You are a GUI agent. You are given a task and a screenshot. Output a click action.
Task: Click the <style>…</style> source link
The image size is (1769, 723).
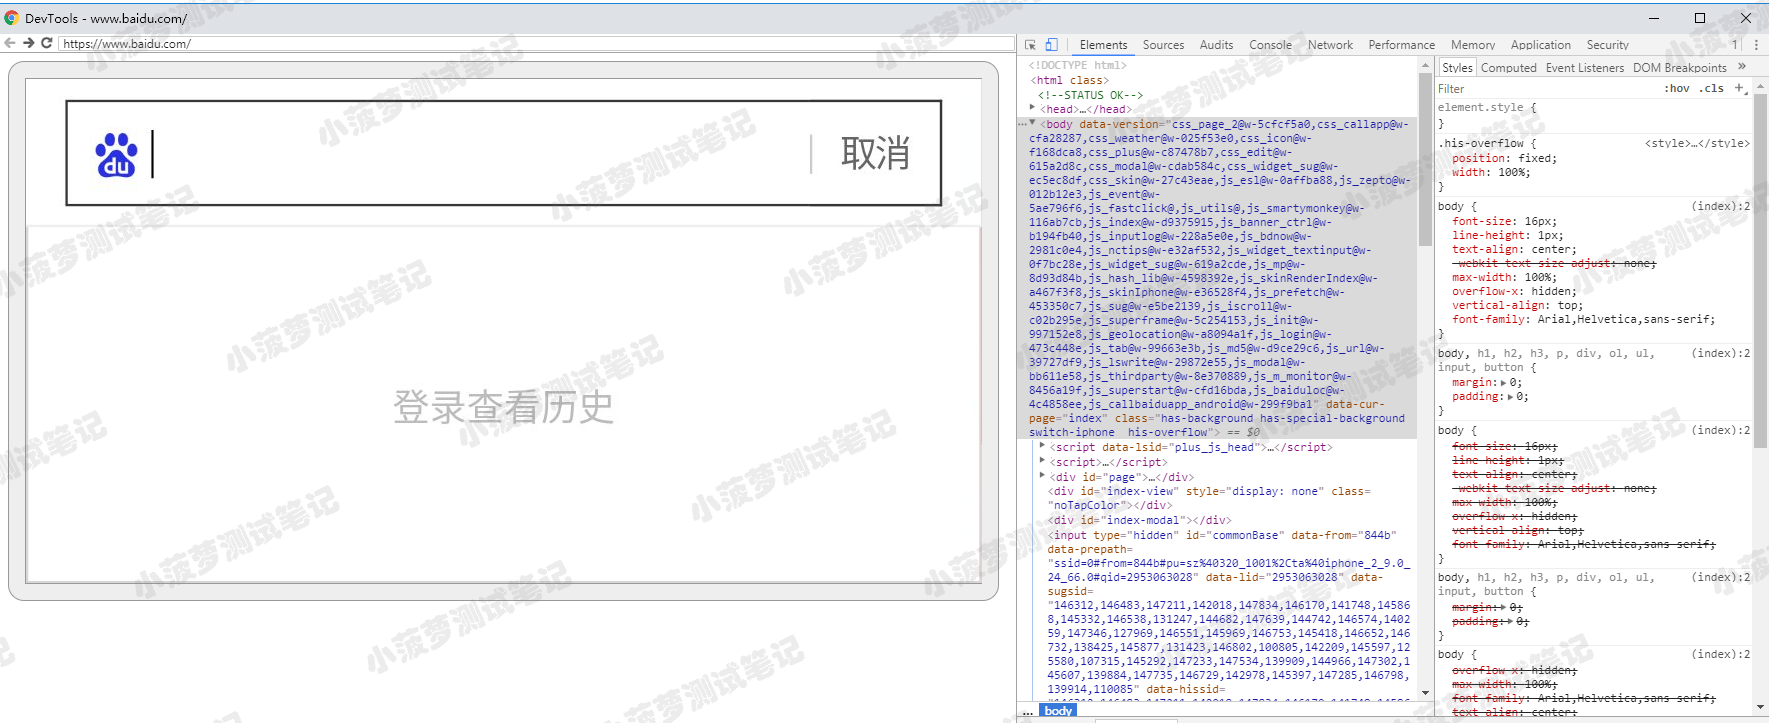click(x=1697, y=143)
